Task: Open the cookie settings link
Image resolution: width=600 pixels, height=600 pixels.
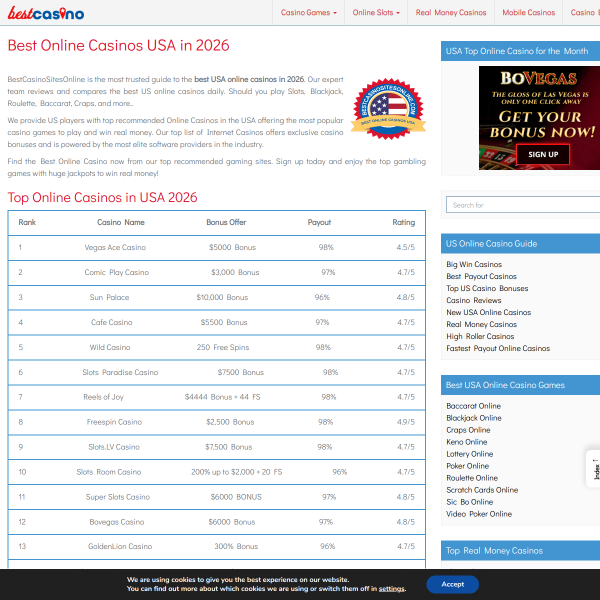Action: 391,589
